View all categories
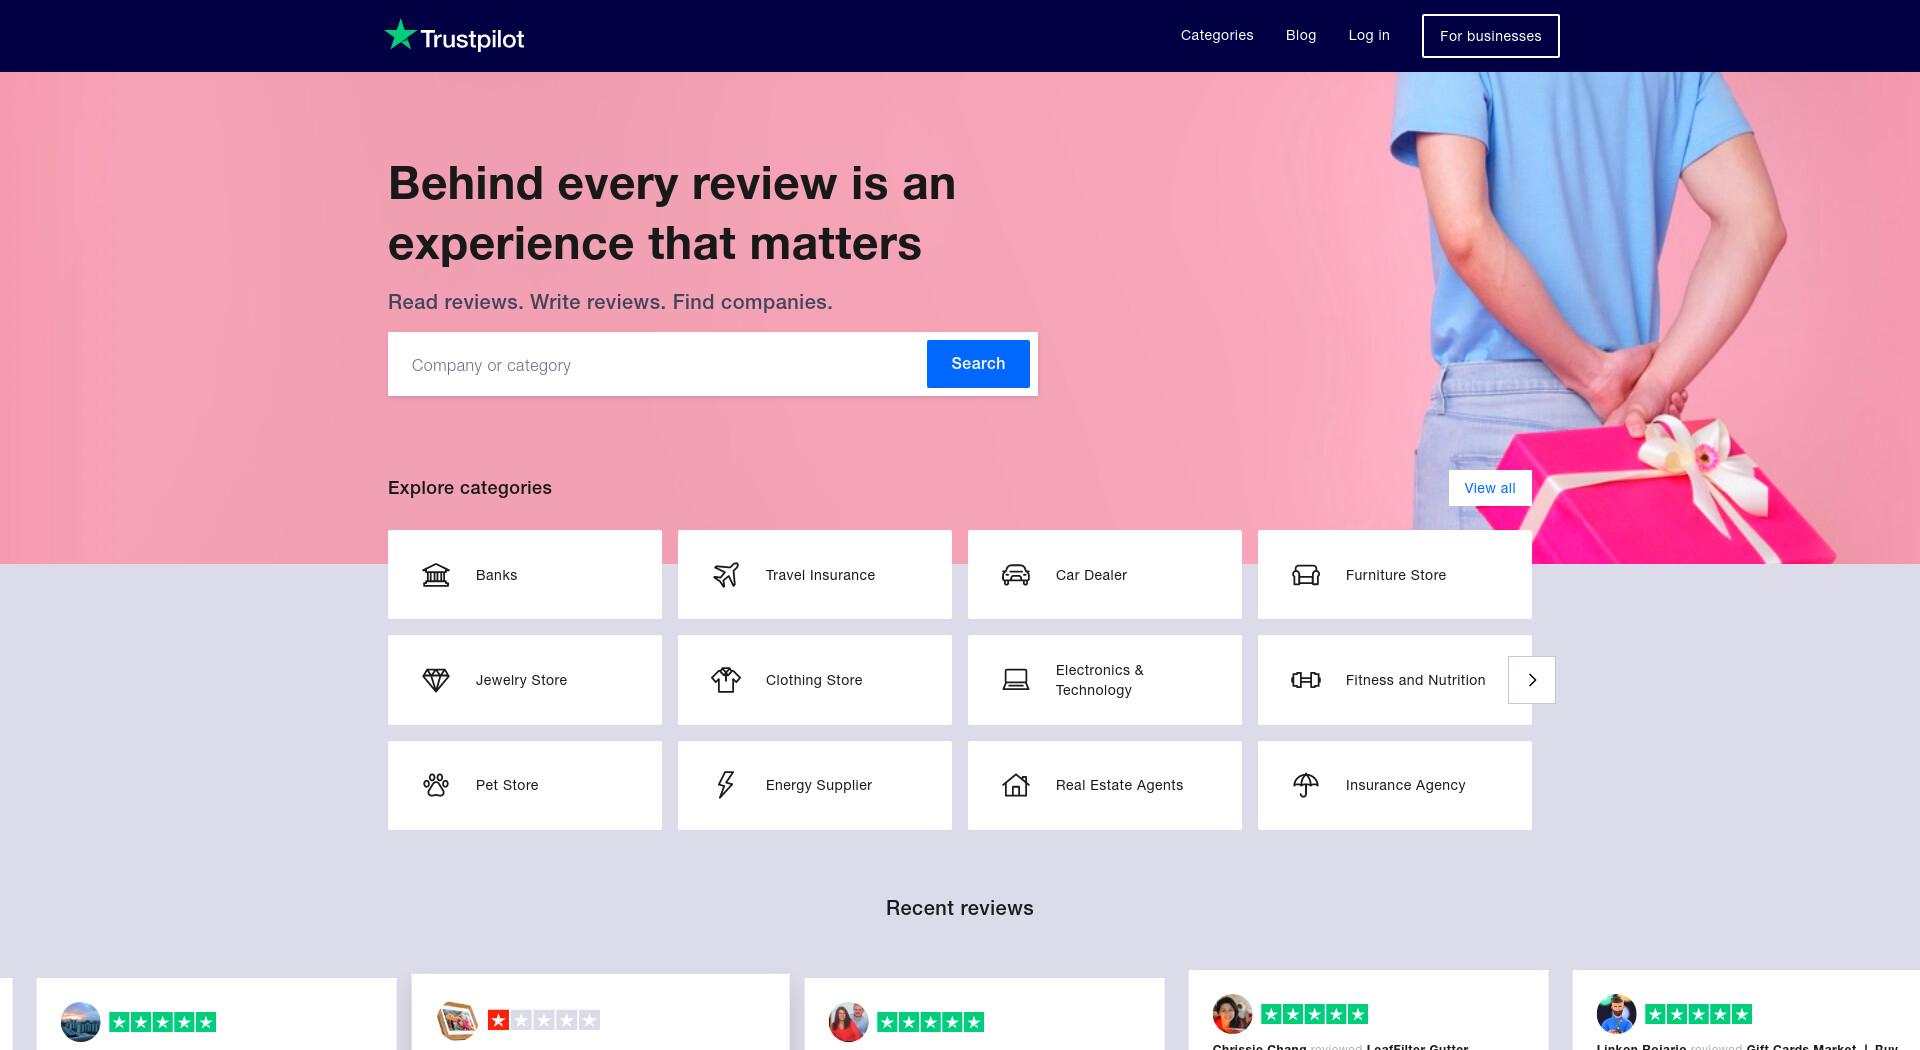Screen dimensions: 1920x1050 tap(1490, 488)
